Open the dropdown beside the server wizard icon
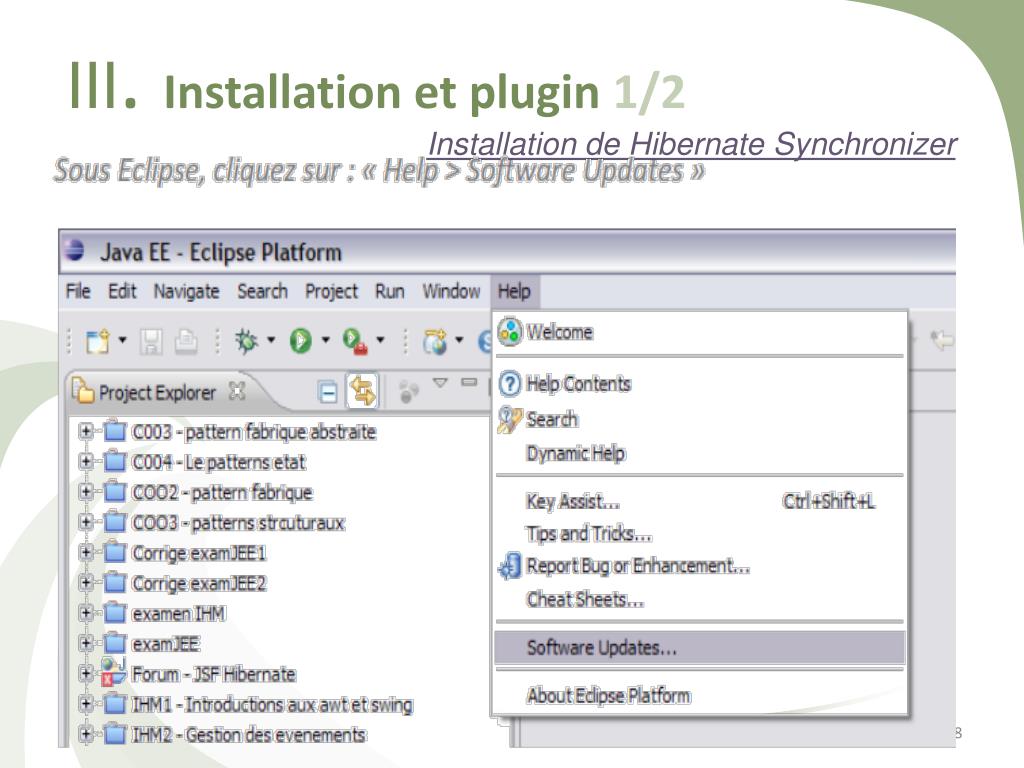 [x=459, y=340]
